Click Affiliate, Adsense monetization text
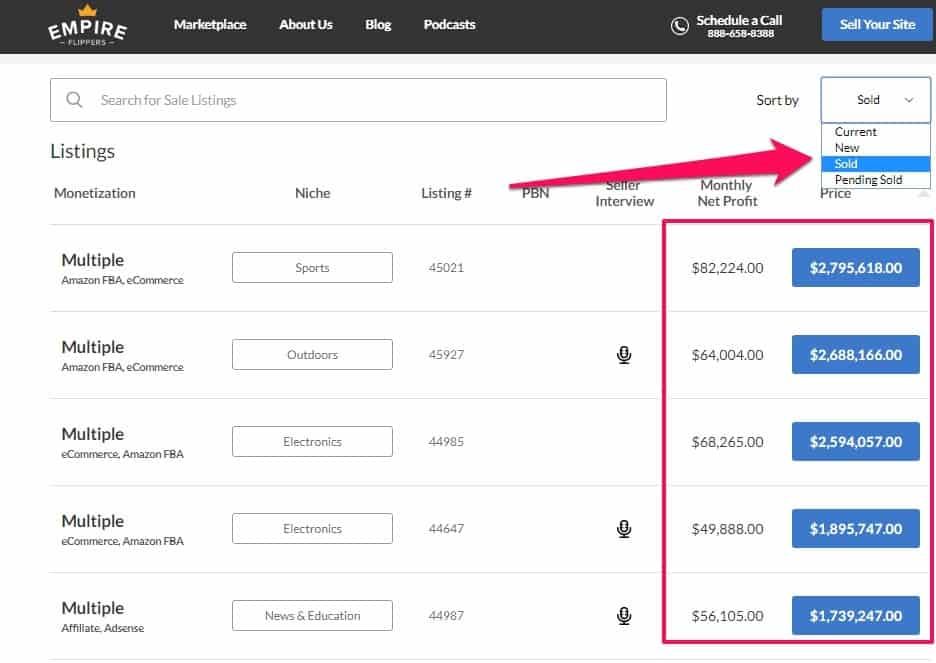936x663 pixels. (103, 628)
